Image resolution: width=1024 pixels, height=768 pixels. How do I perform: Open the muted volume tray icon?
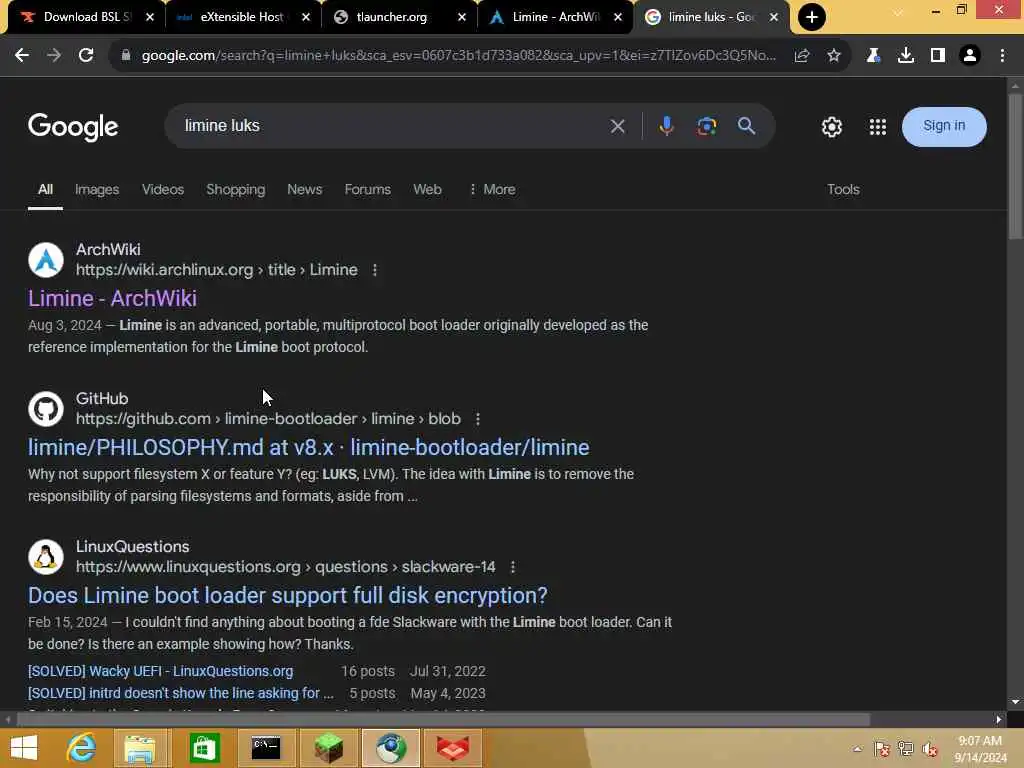931,749
